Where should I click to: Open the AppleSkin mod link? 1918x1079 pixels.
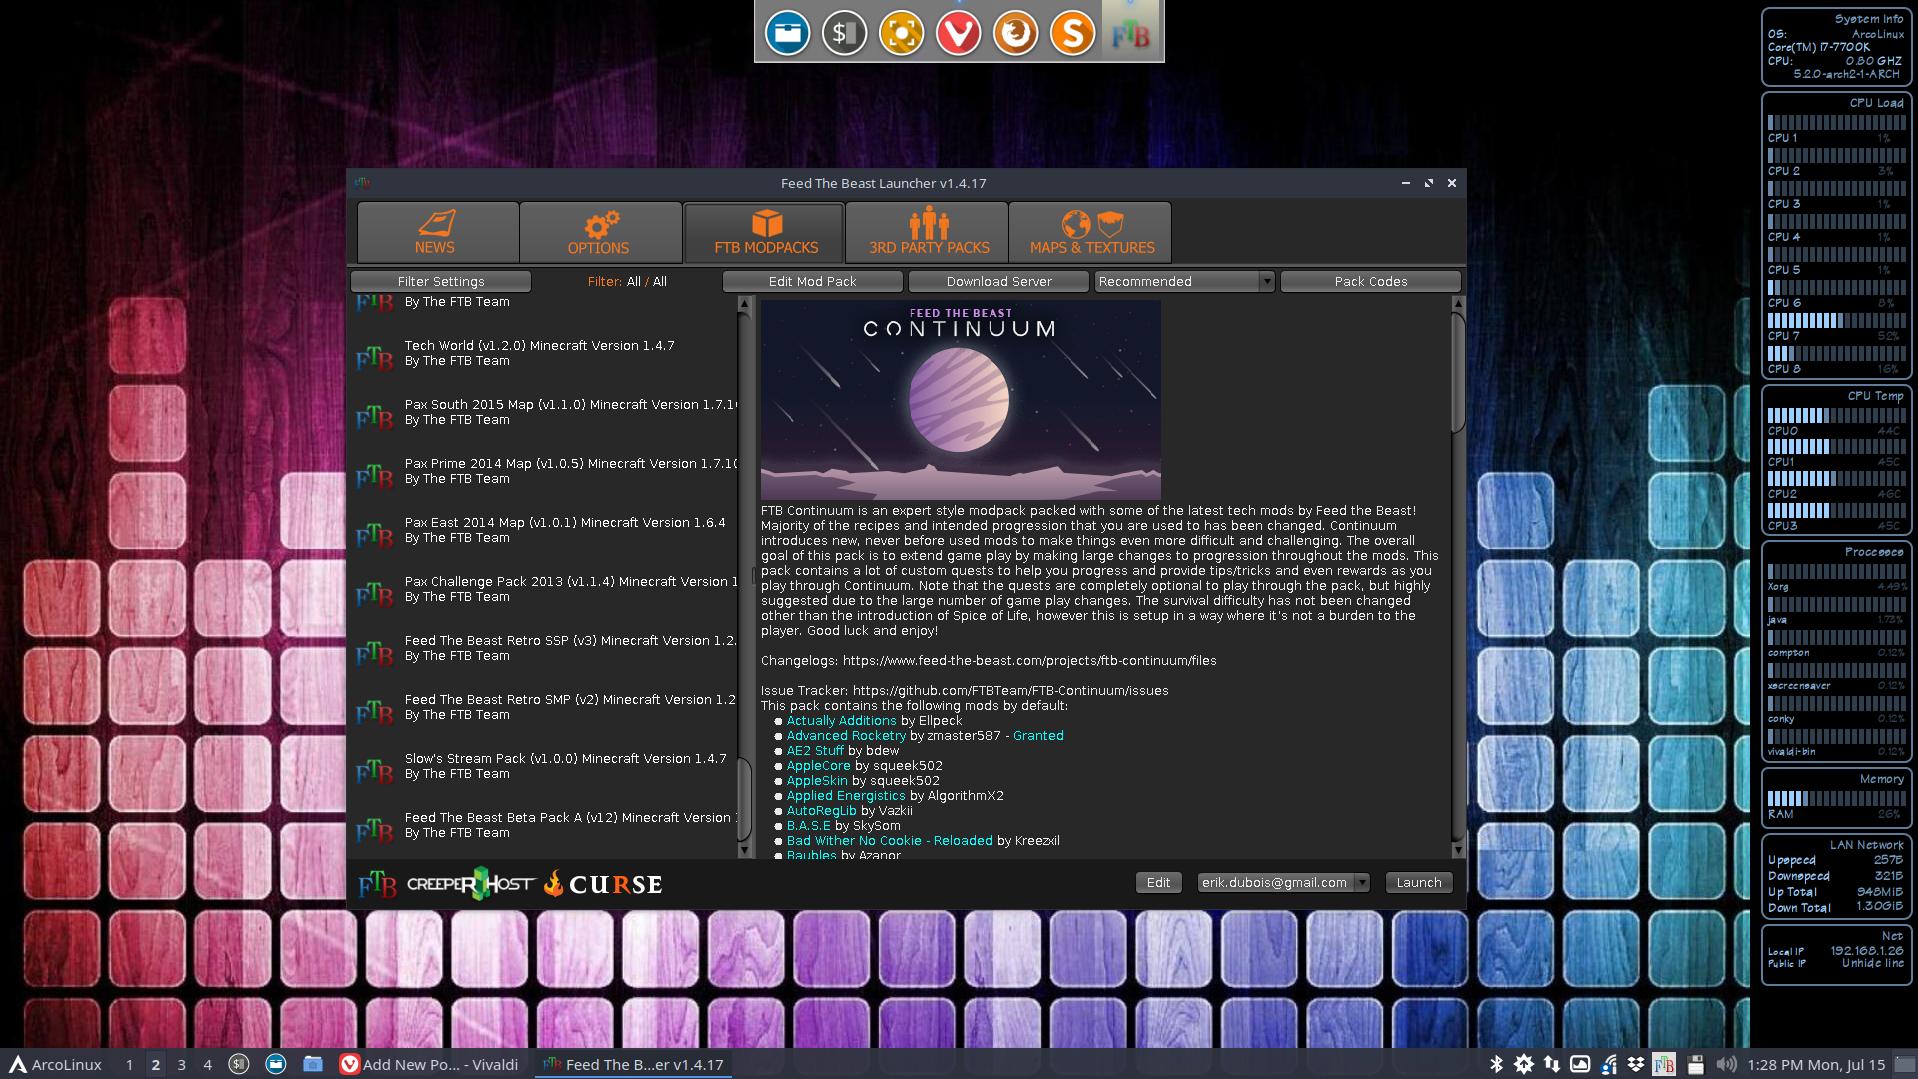pyautogui.click(x=817, y=780)
